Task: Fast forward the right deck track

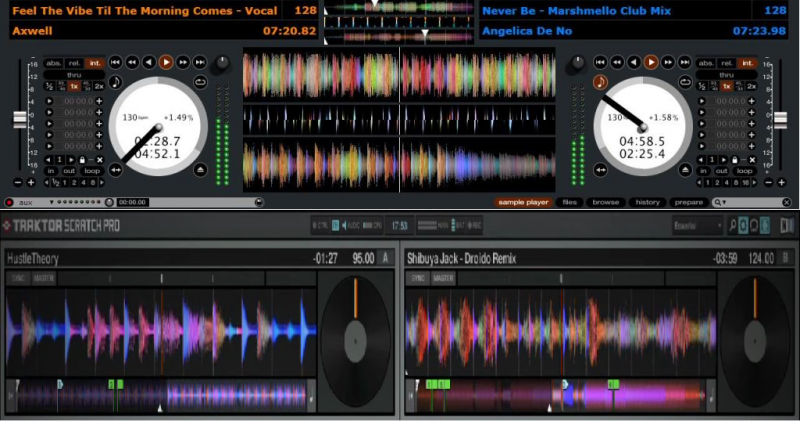Action: (x=667, y=62)
